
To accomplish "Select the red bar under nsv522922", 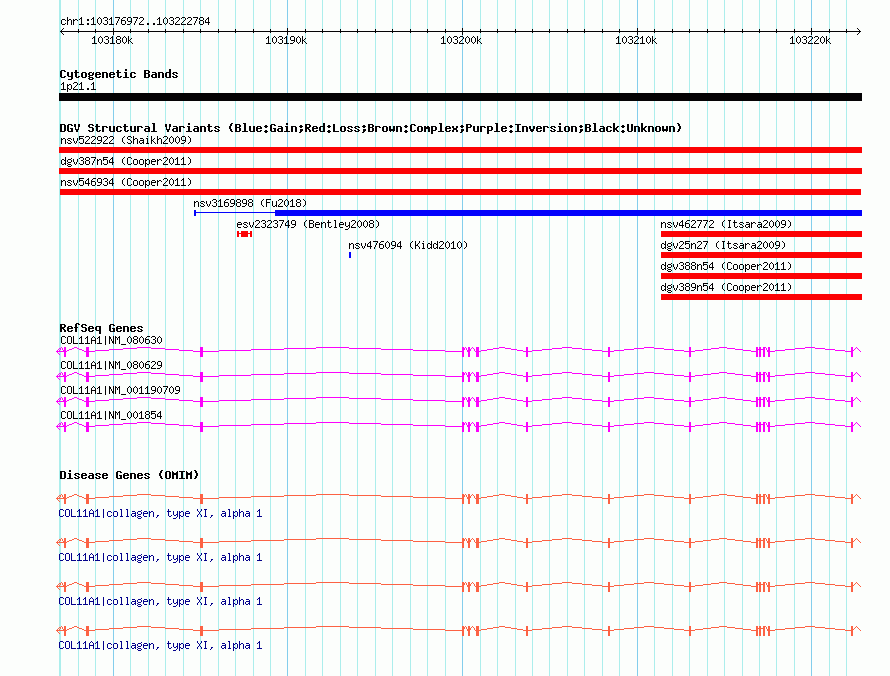I will (x=460, y=150).
